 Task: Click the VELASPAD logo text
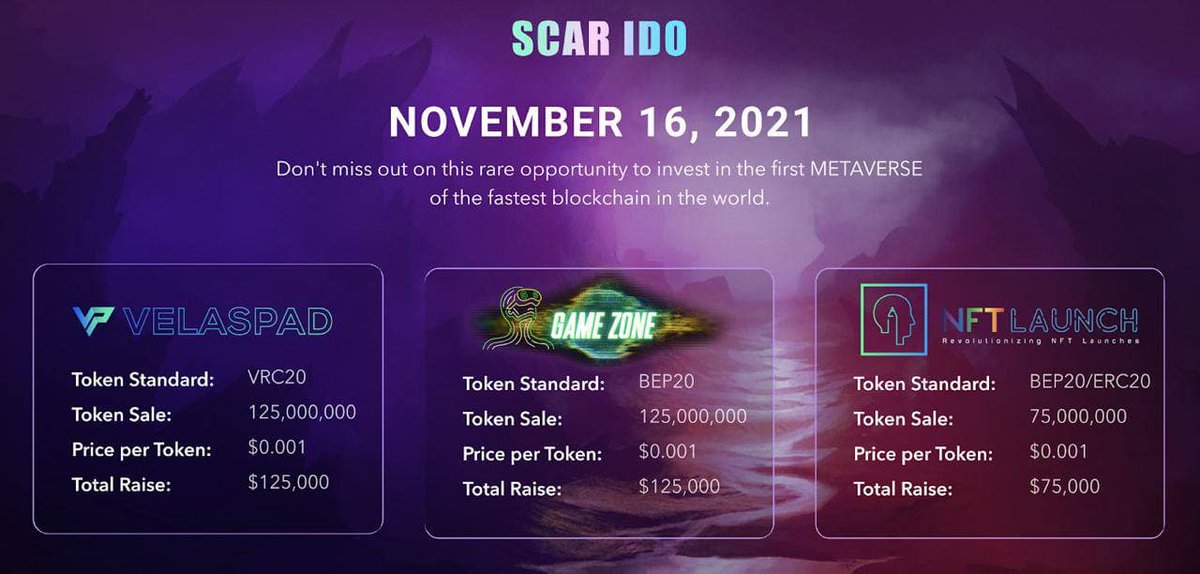coord(229,321)
